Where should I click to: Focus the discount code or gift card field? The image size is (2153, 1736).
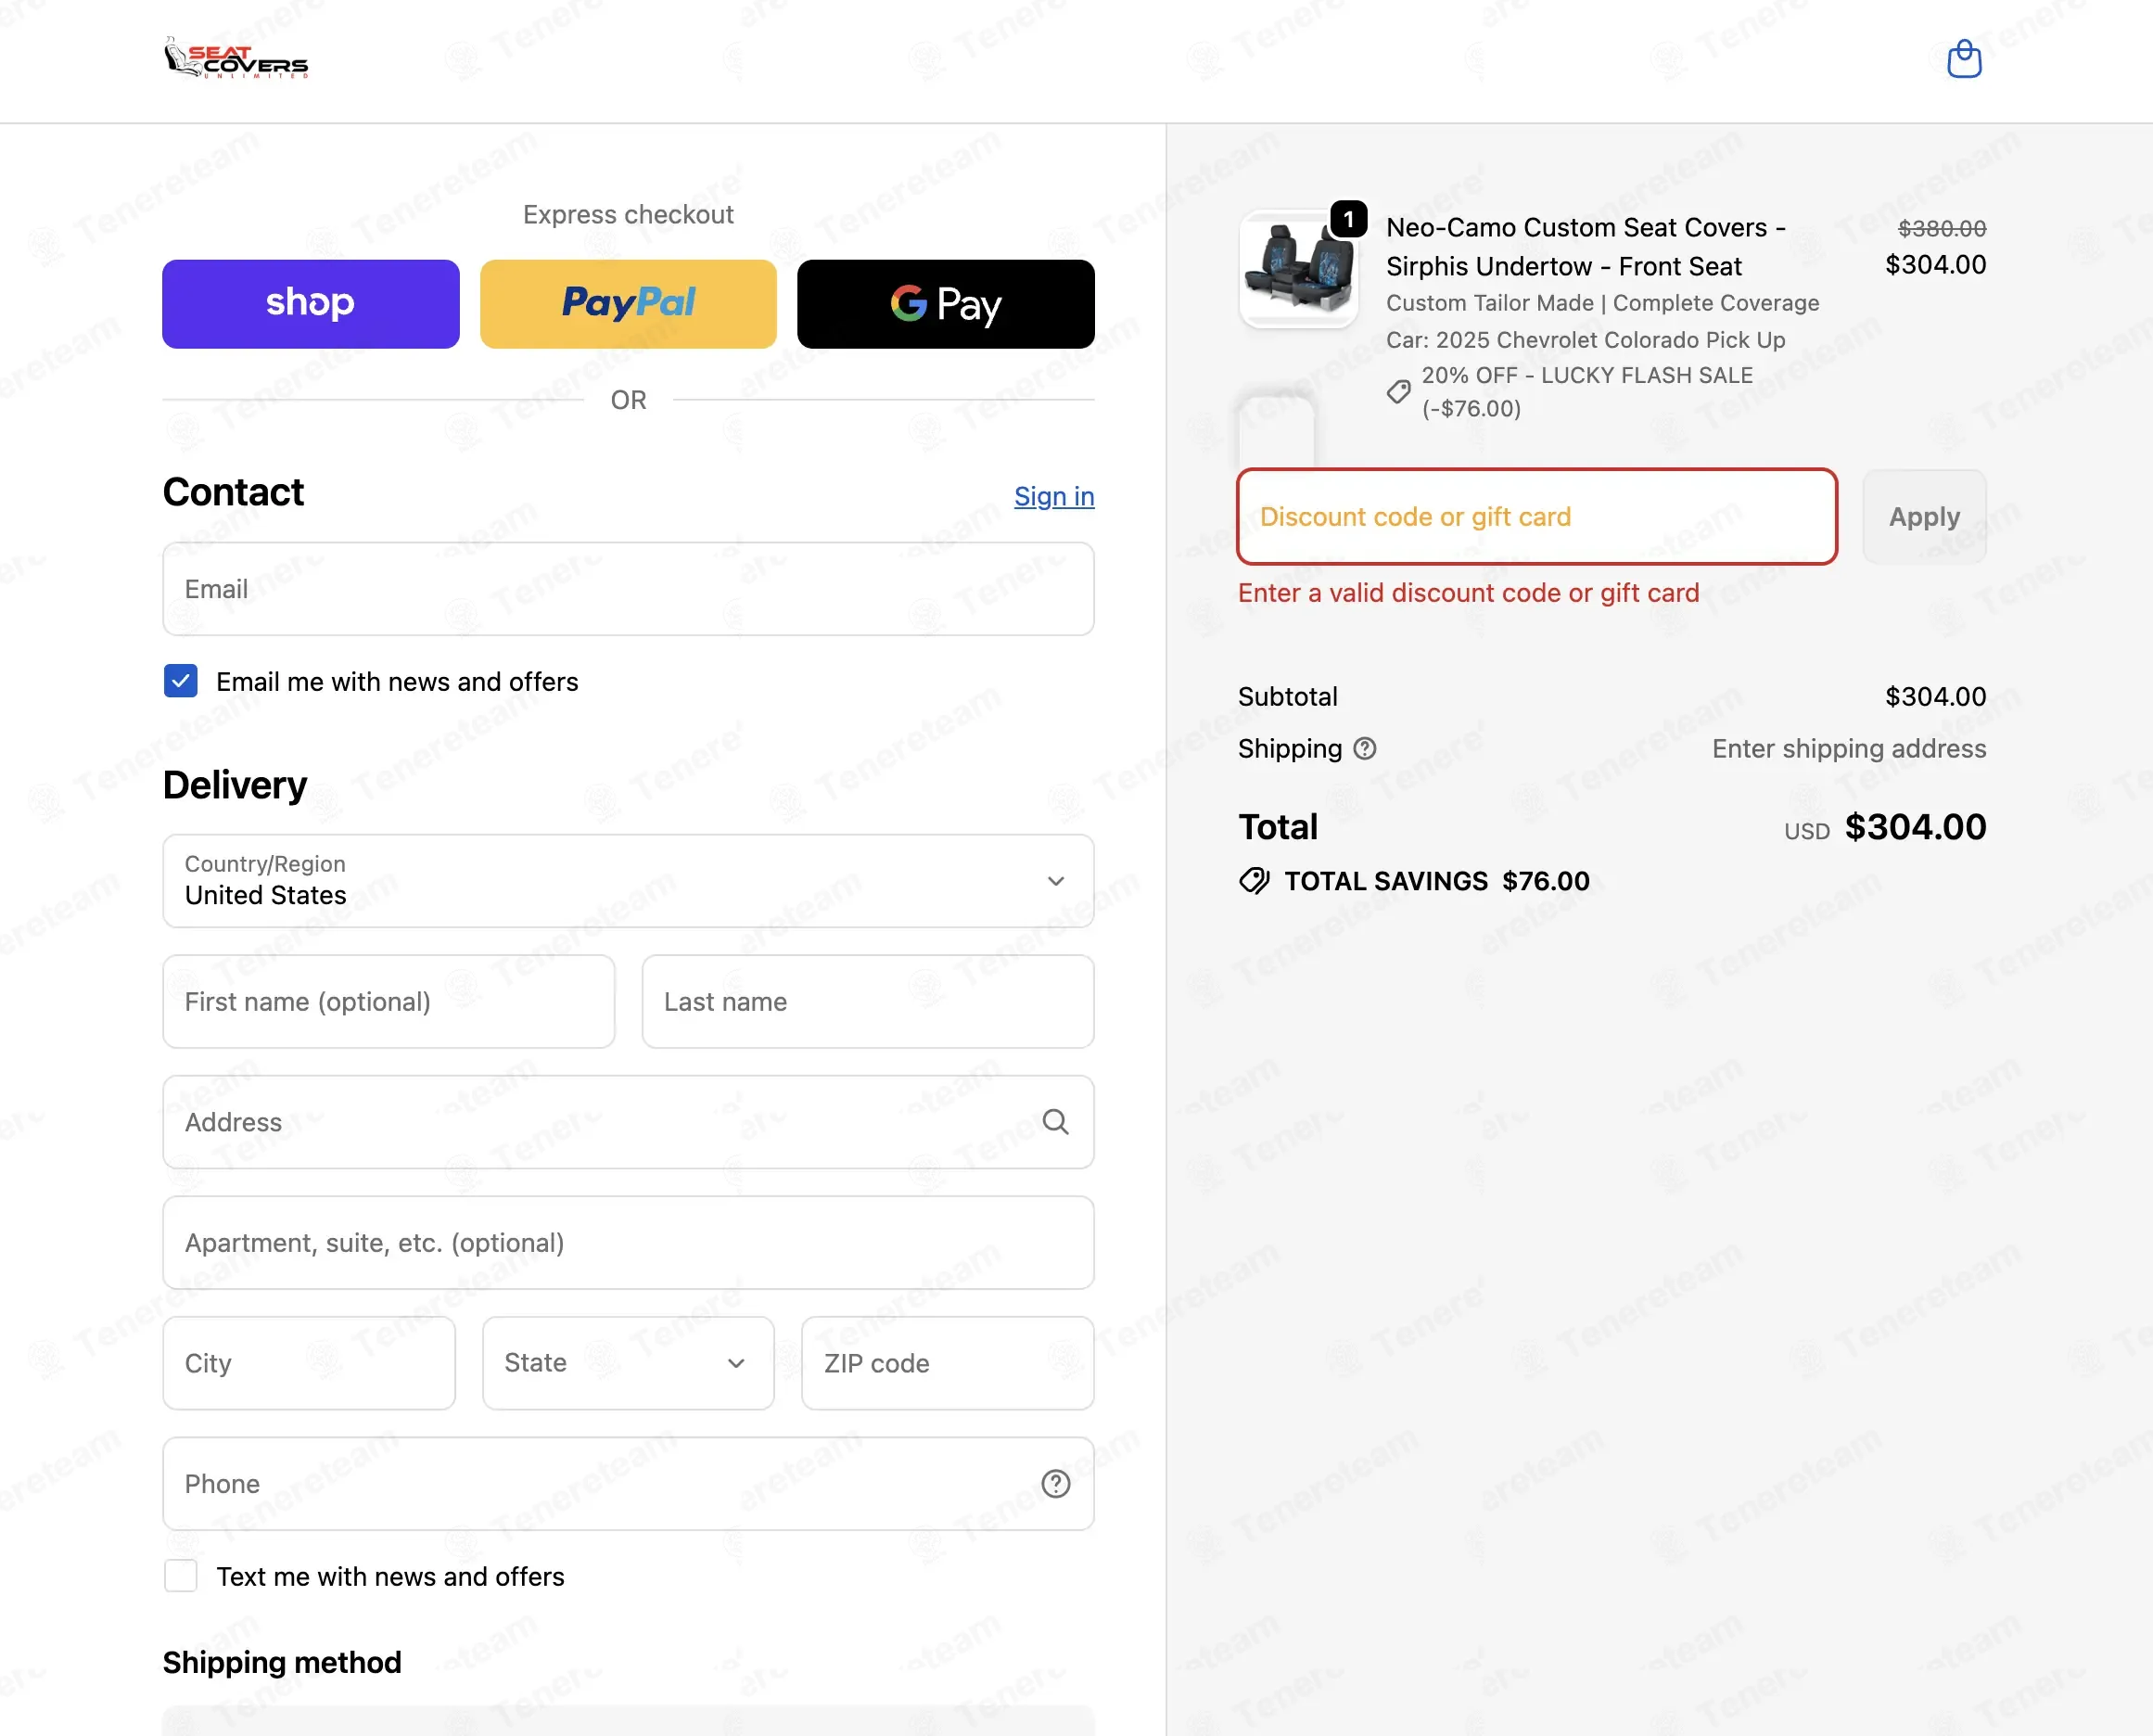click(x=1537, y=517)
